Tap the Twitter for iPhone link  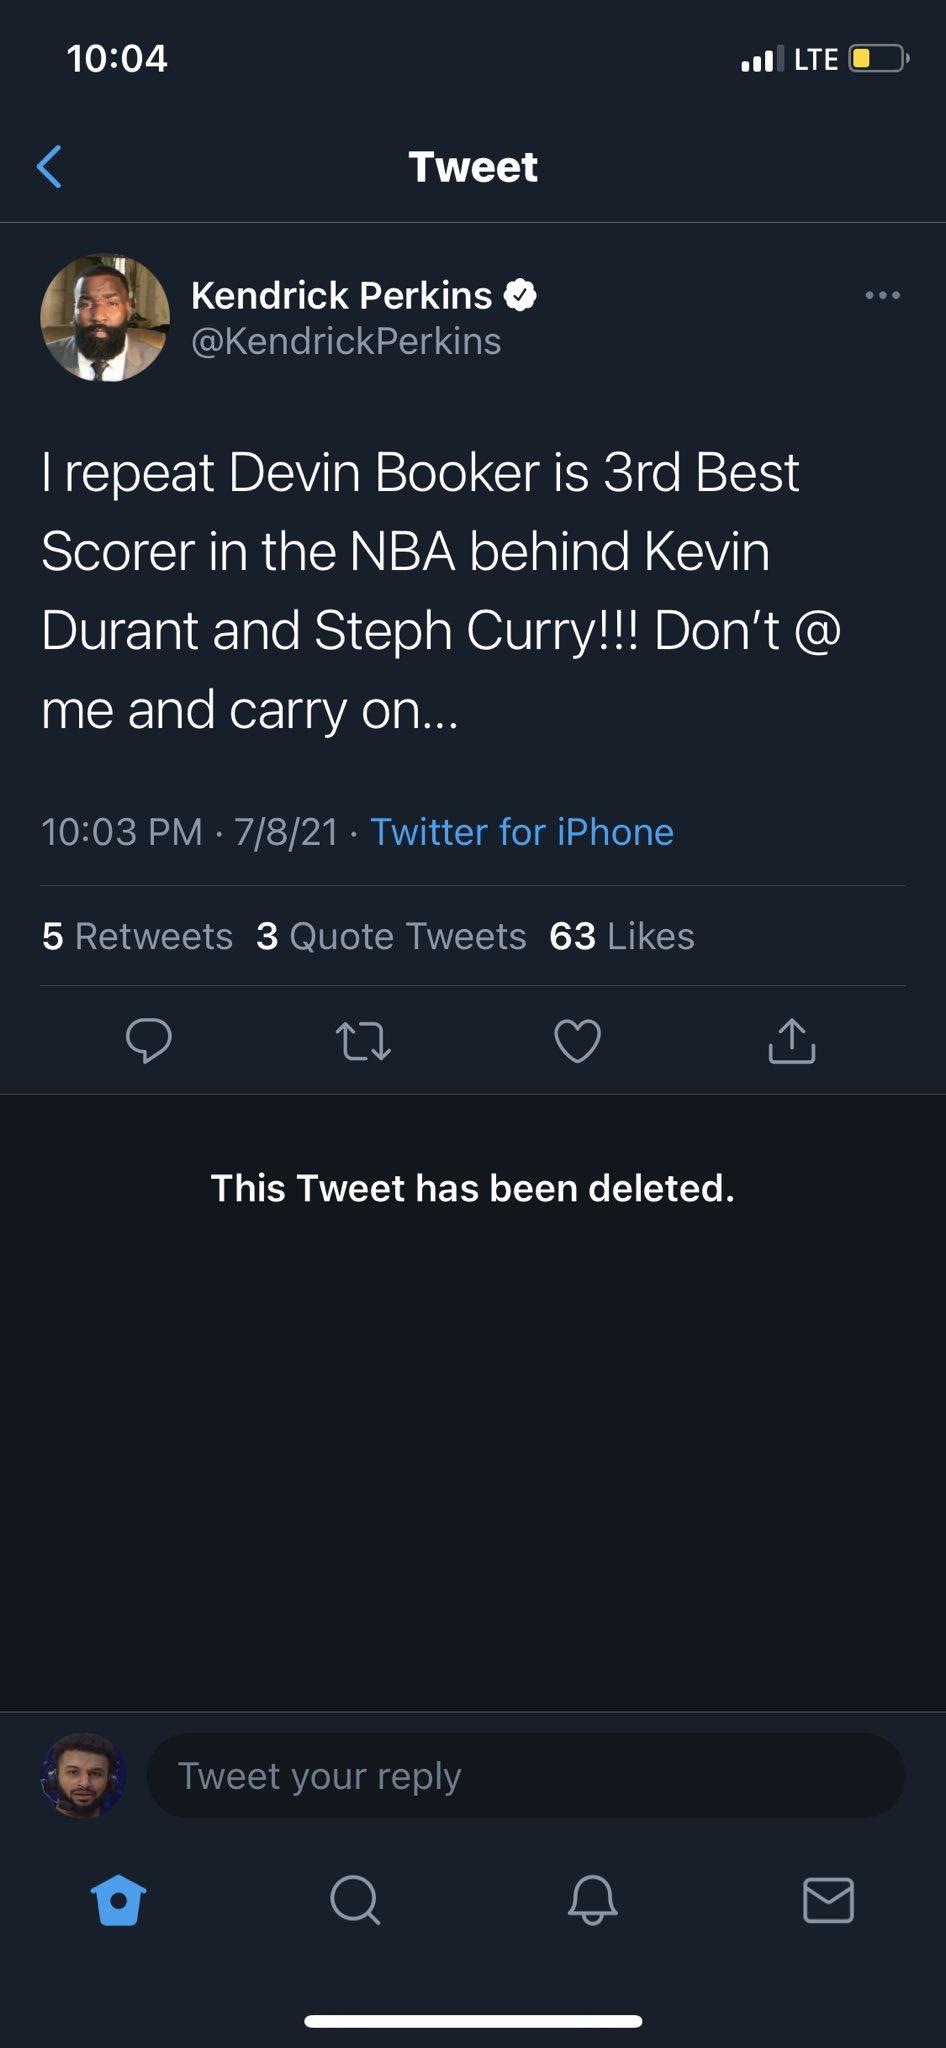522,832
